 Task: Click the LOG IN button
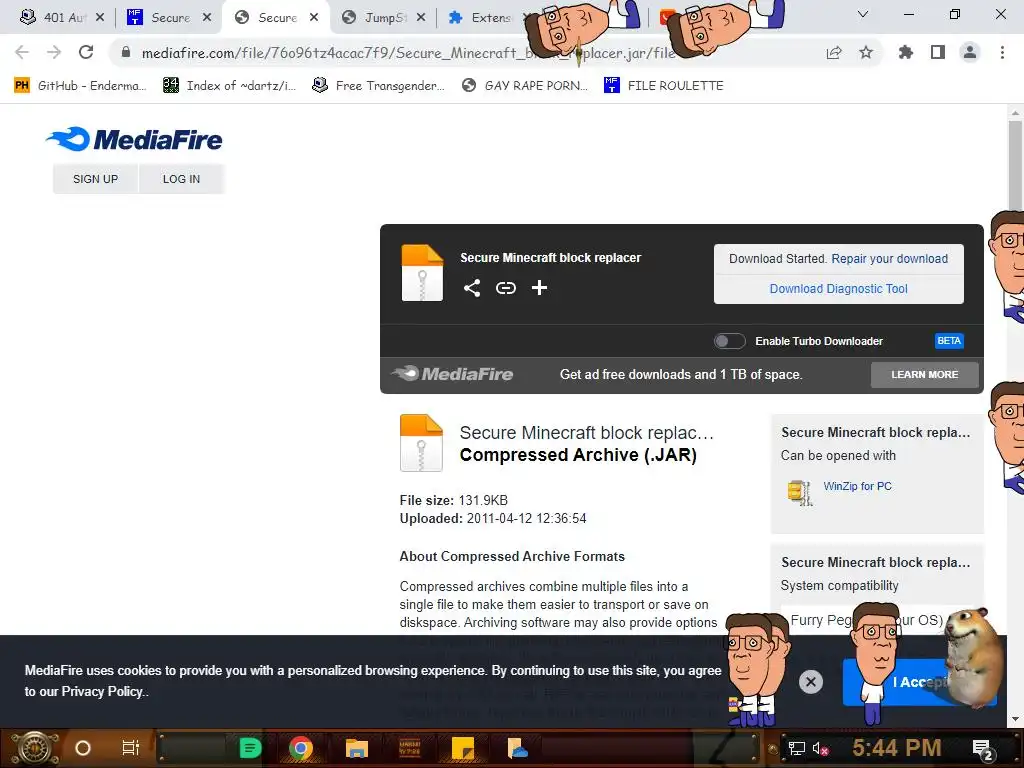tap(182, 179)
